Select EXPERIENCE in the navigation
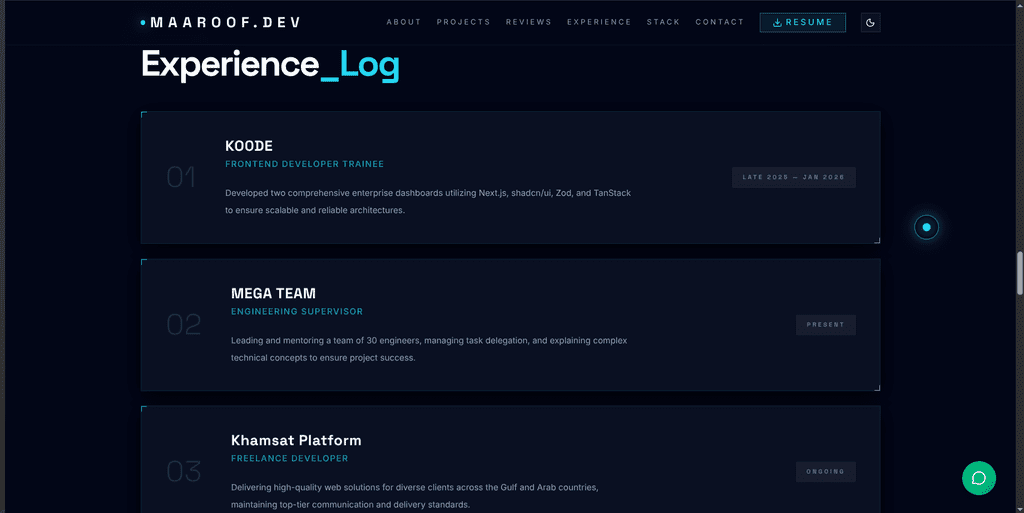Viewport: 1024px width, 513px height. click(x=599, y=22)
